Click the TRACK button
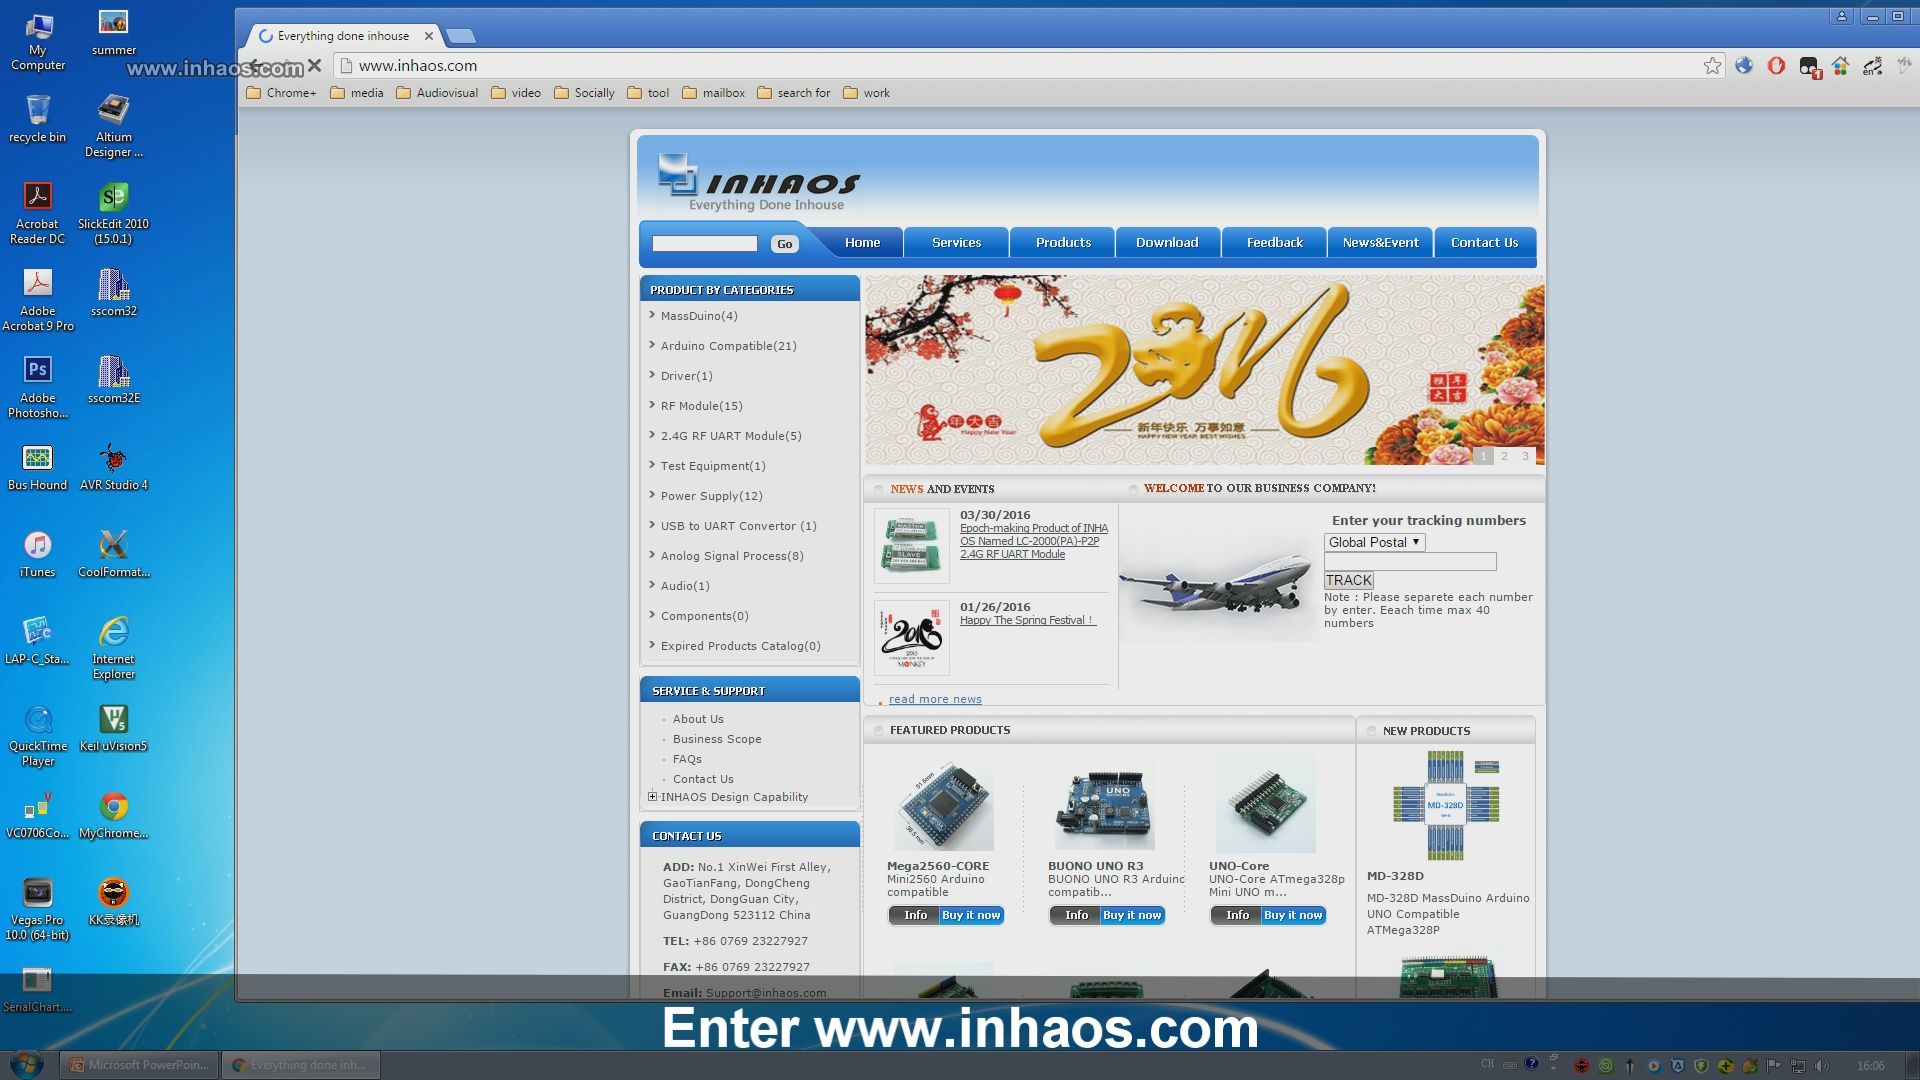The width and height of the screenshot is (1920, 1080). (x=1348, y=580)
